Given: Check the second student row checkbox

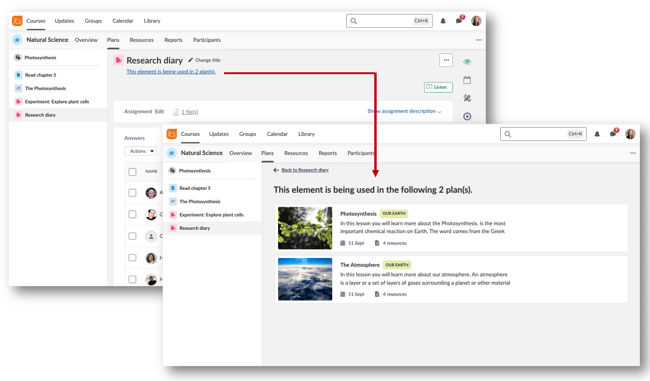Looking at the screenshot, I should [x=132, y=214].
